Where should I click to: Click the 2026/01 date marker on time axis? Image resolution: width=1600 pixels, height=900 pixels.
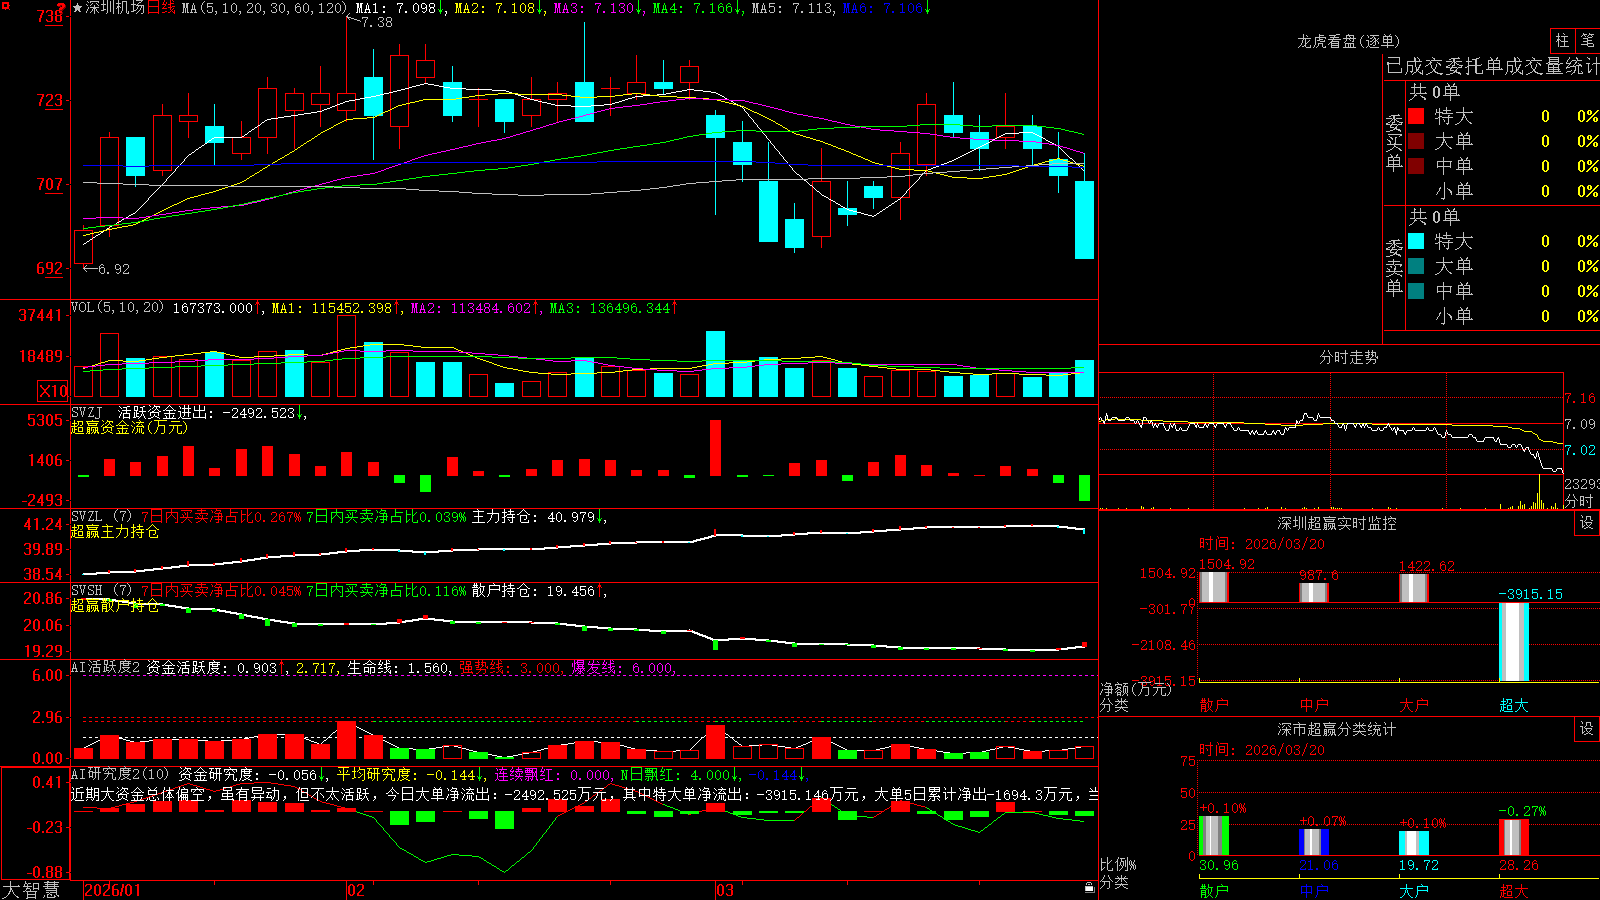[x=112, y=890]
